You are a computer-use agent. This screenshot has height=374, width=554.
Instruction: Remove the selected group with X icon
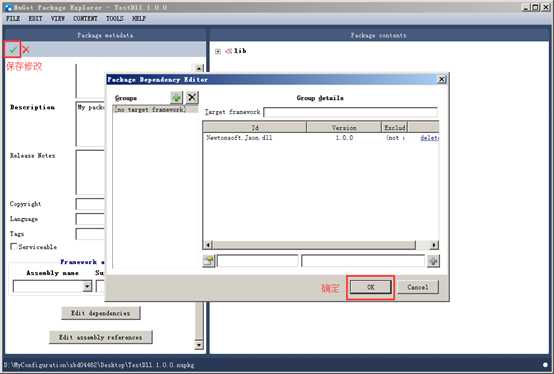tap(192, 97)
